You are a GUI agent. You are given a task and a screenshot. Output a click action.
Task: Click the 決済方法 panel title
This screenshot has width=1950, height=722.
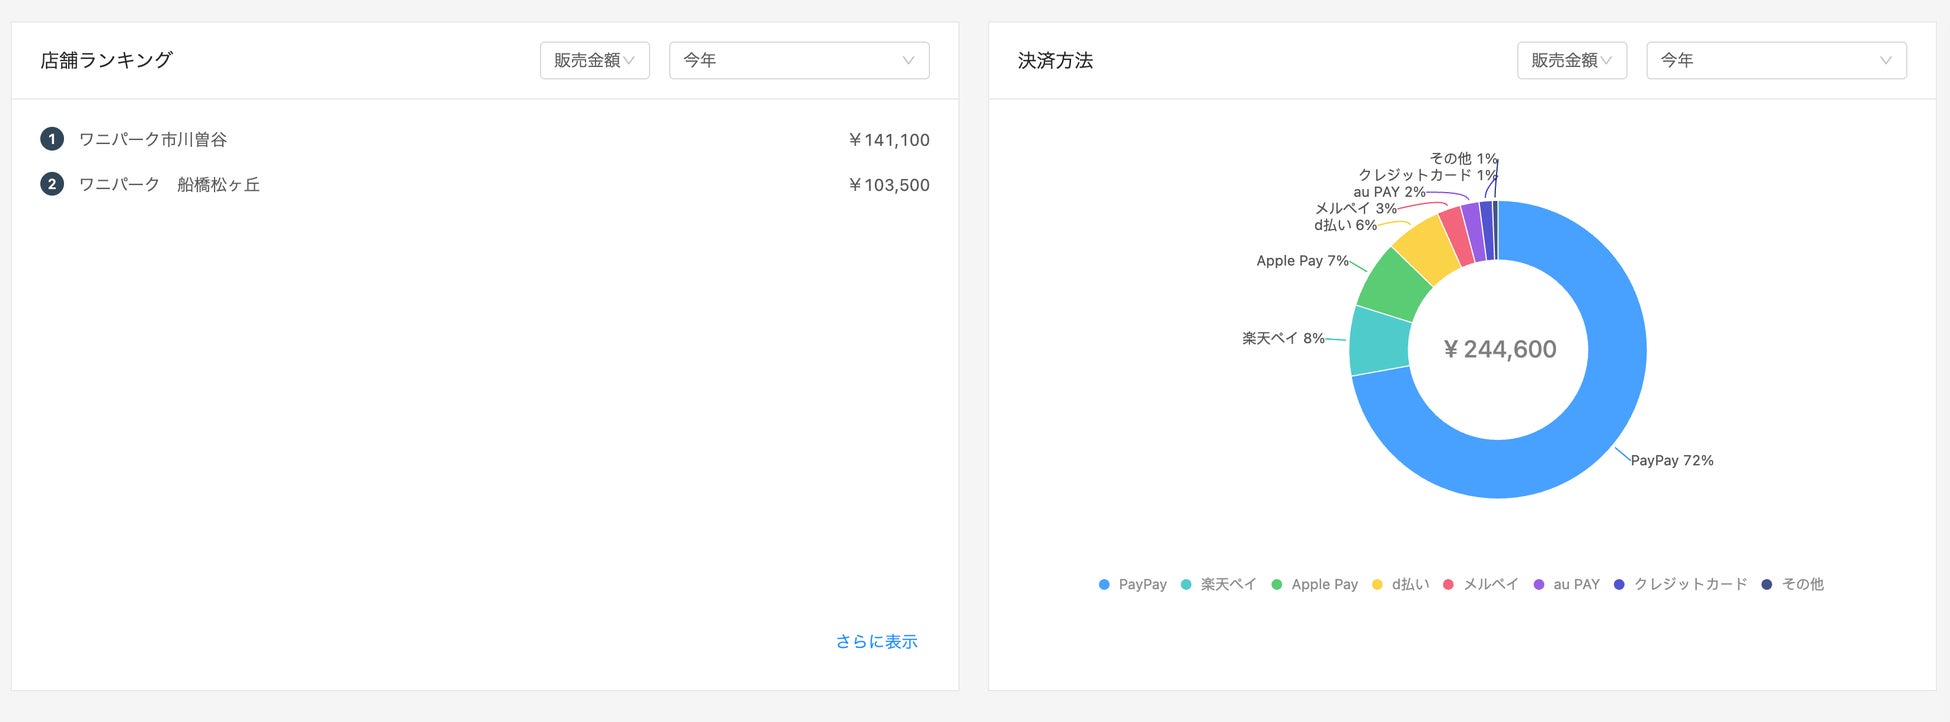[x=1055, y=60]
